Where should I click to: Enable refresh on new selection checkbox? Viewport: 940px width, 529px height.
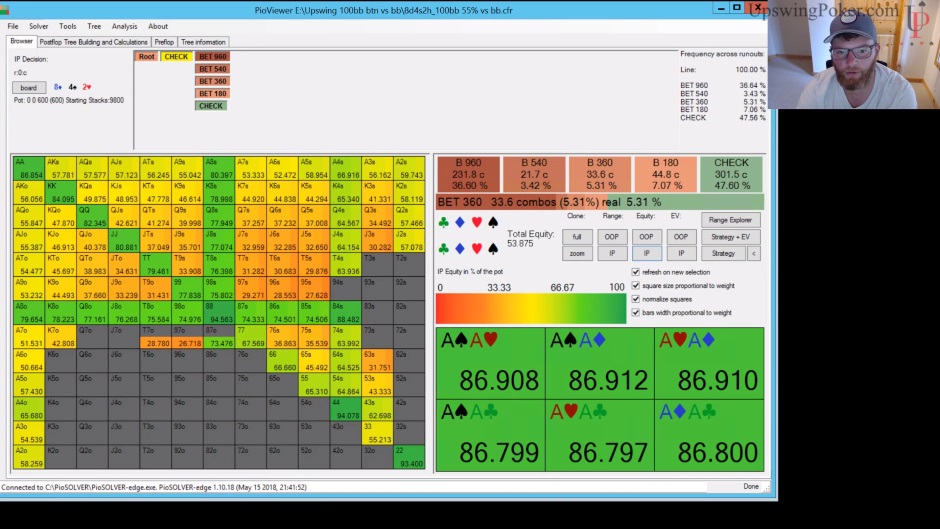coord(635,272)
